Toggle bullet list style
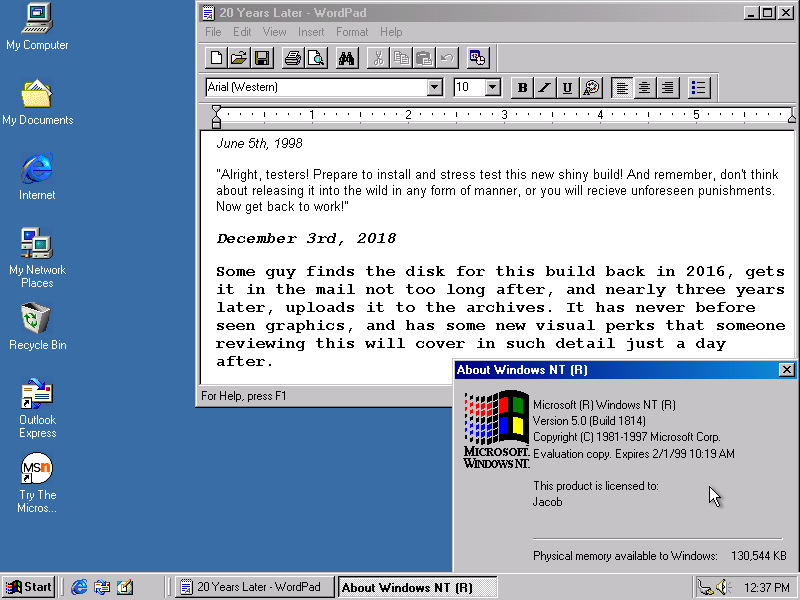 [x=698, y=88]
